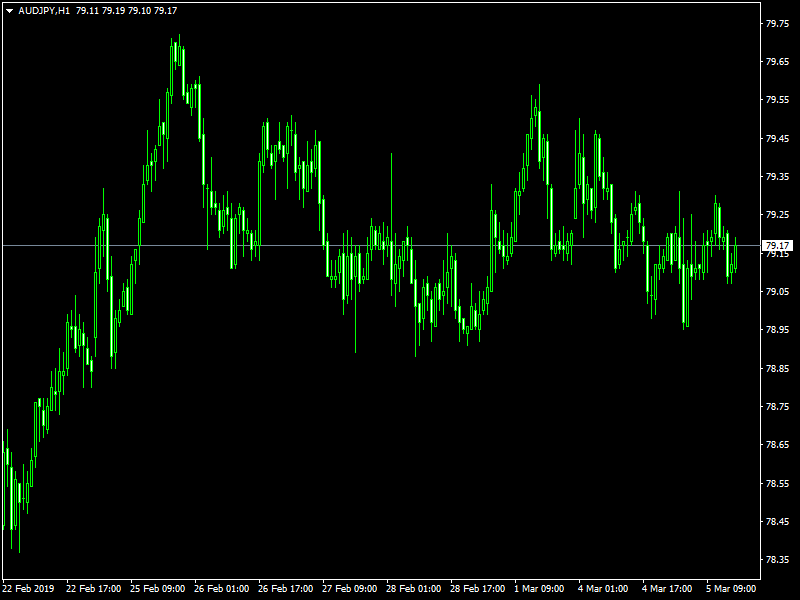Viewport: 800px width, 600px height.
Task: Click the 4 Mar 01:00 time label
Action: pyautogui.click(x=603, y=589)
